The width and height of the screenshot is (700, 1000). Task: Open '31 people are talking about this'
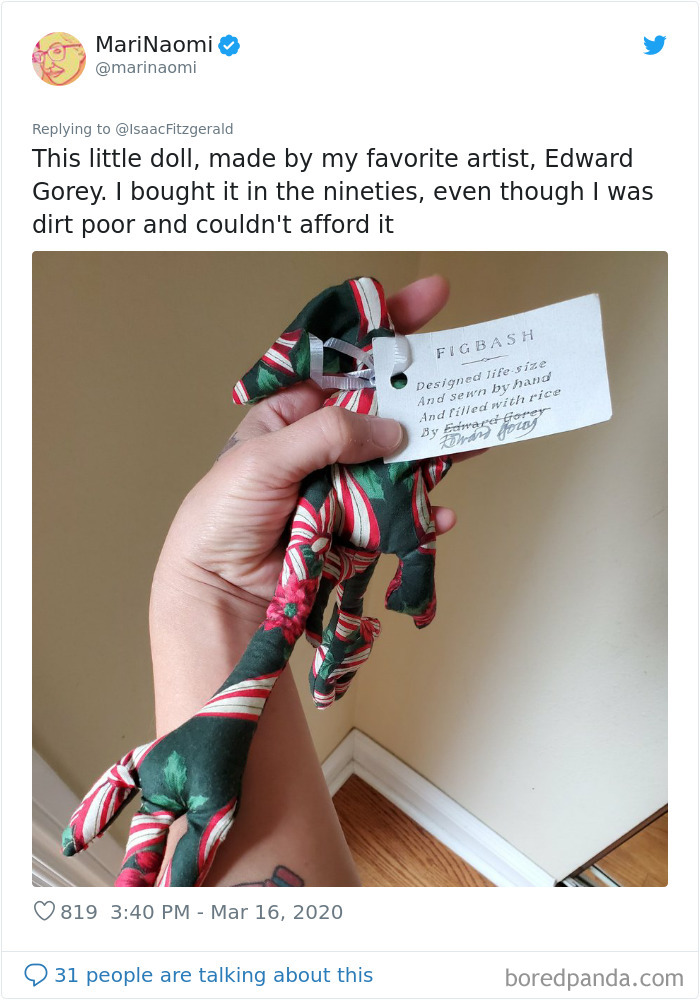(x=214, y=975)
